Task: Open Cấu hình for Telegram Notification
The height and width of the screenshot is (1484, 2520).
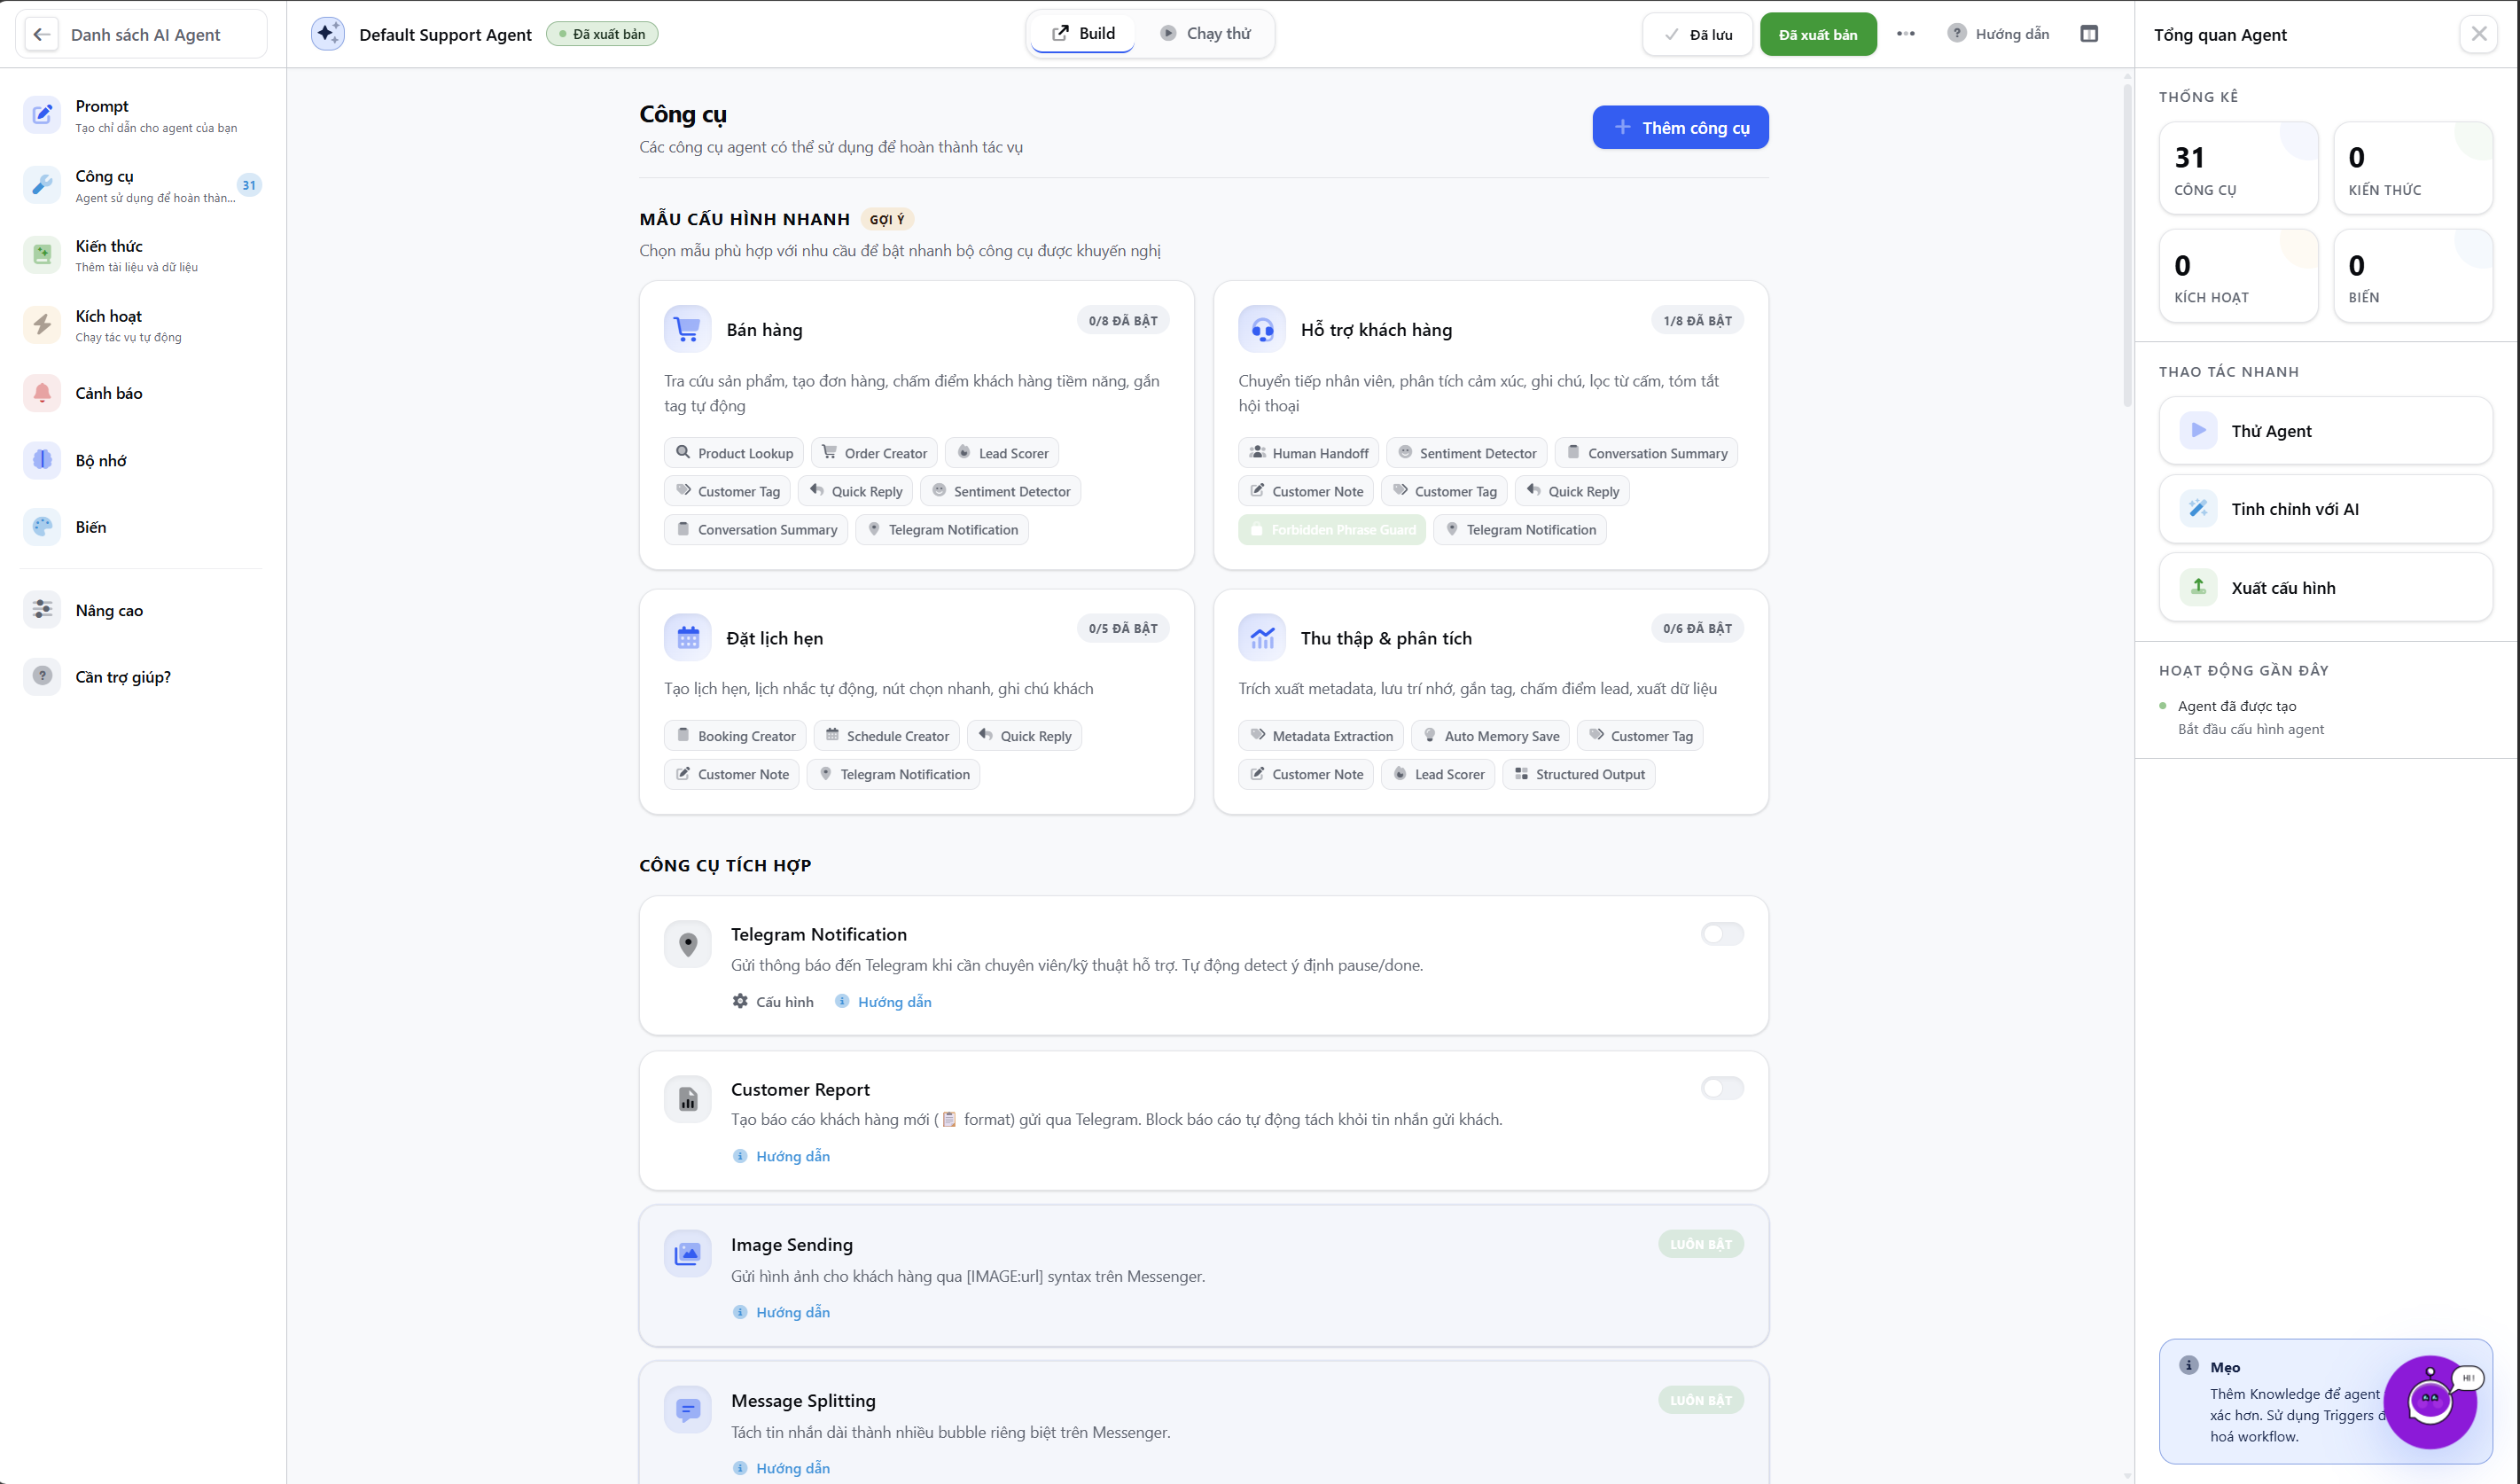Action: coord(773,1002)
